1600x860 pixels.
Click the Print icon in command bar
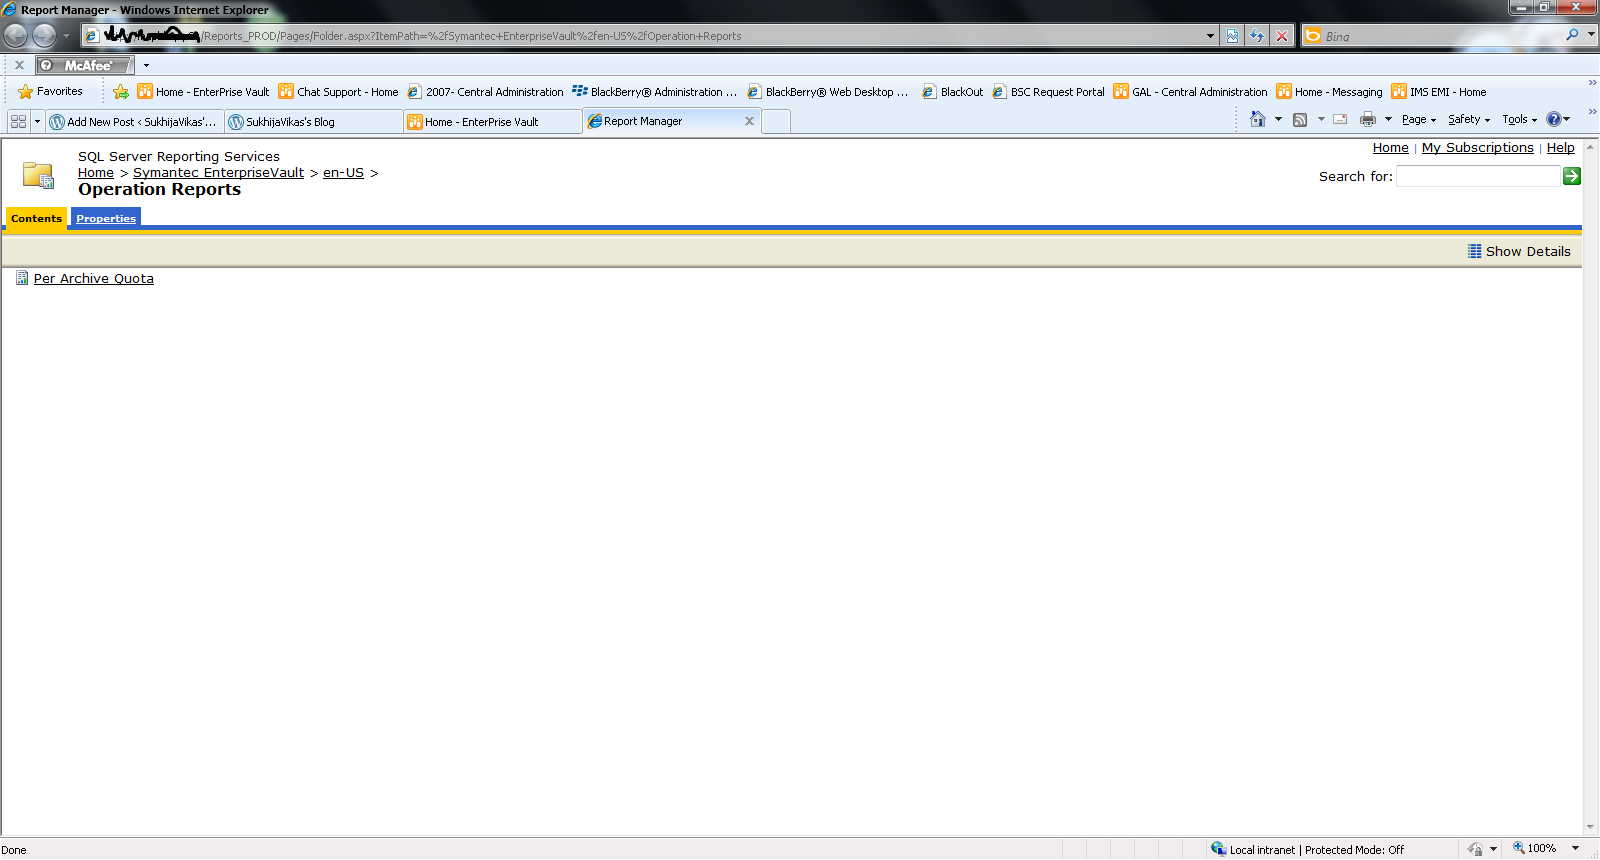[x=1367, y=120]
